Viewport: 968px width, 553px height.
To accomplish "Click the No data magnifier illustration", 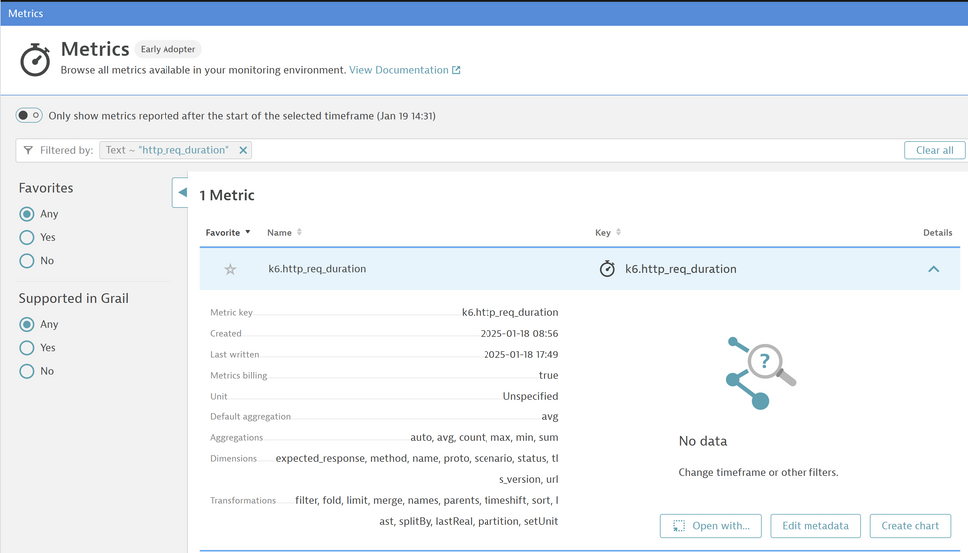I will coord(762,373).
